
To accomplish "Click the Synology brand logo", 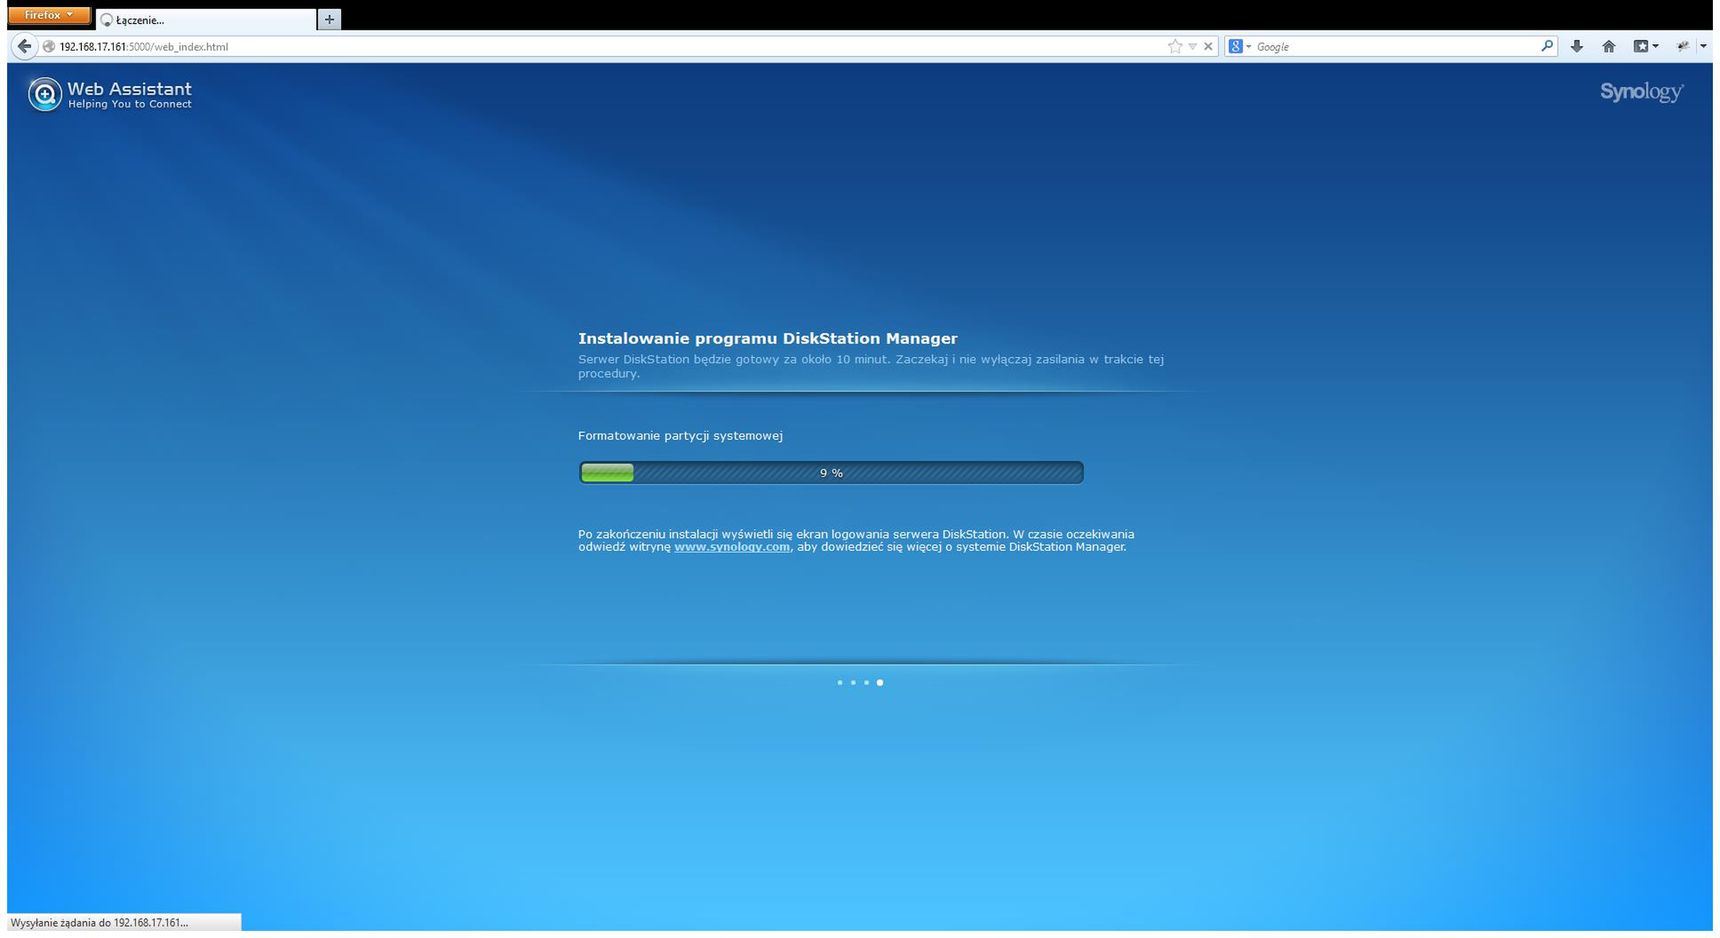I will pyautogui.click(x=1641, y=92).
